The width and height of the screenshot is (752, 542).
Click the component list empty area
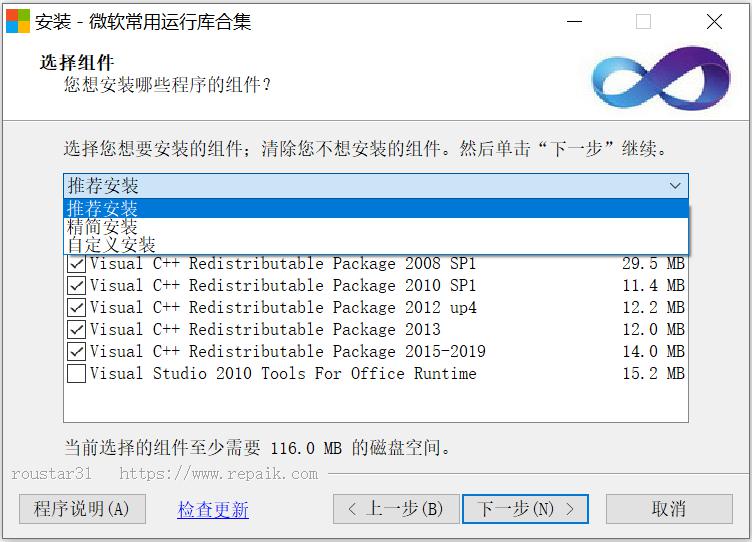click(x=375, y=404)
